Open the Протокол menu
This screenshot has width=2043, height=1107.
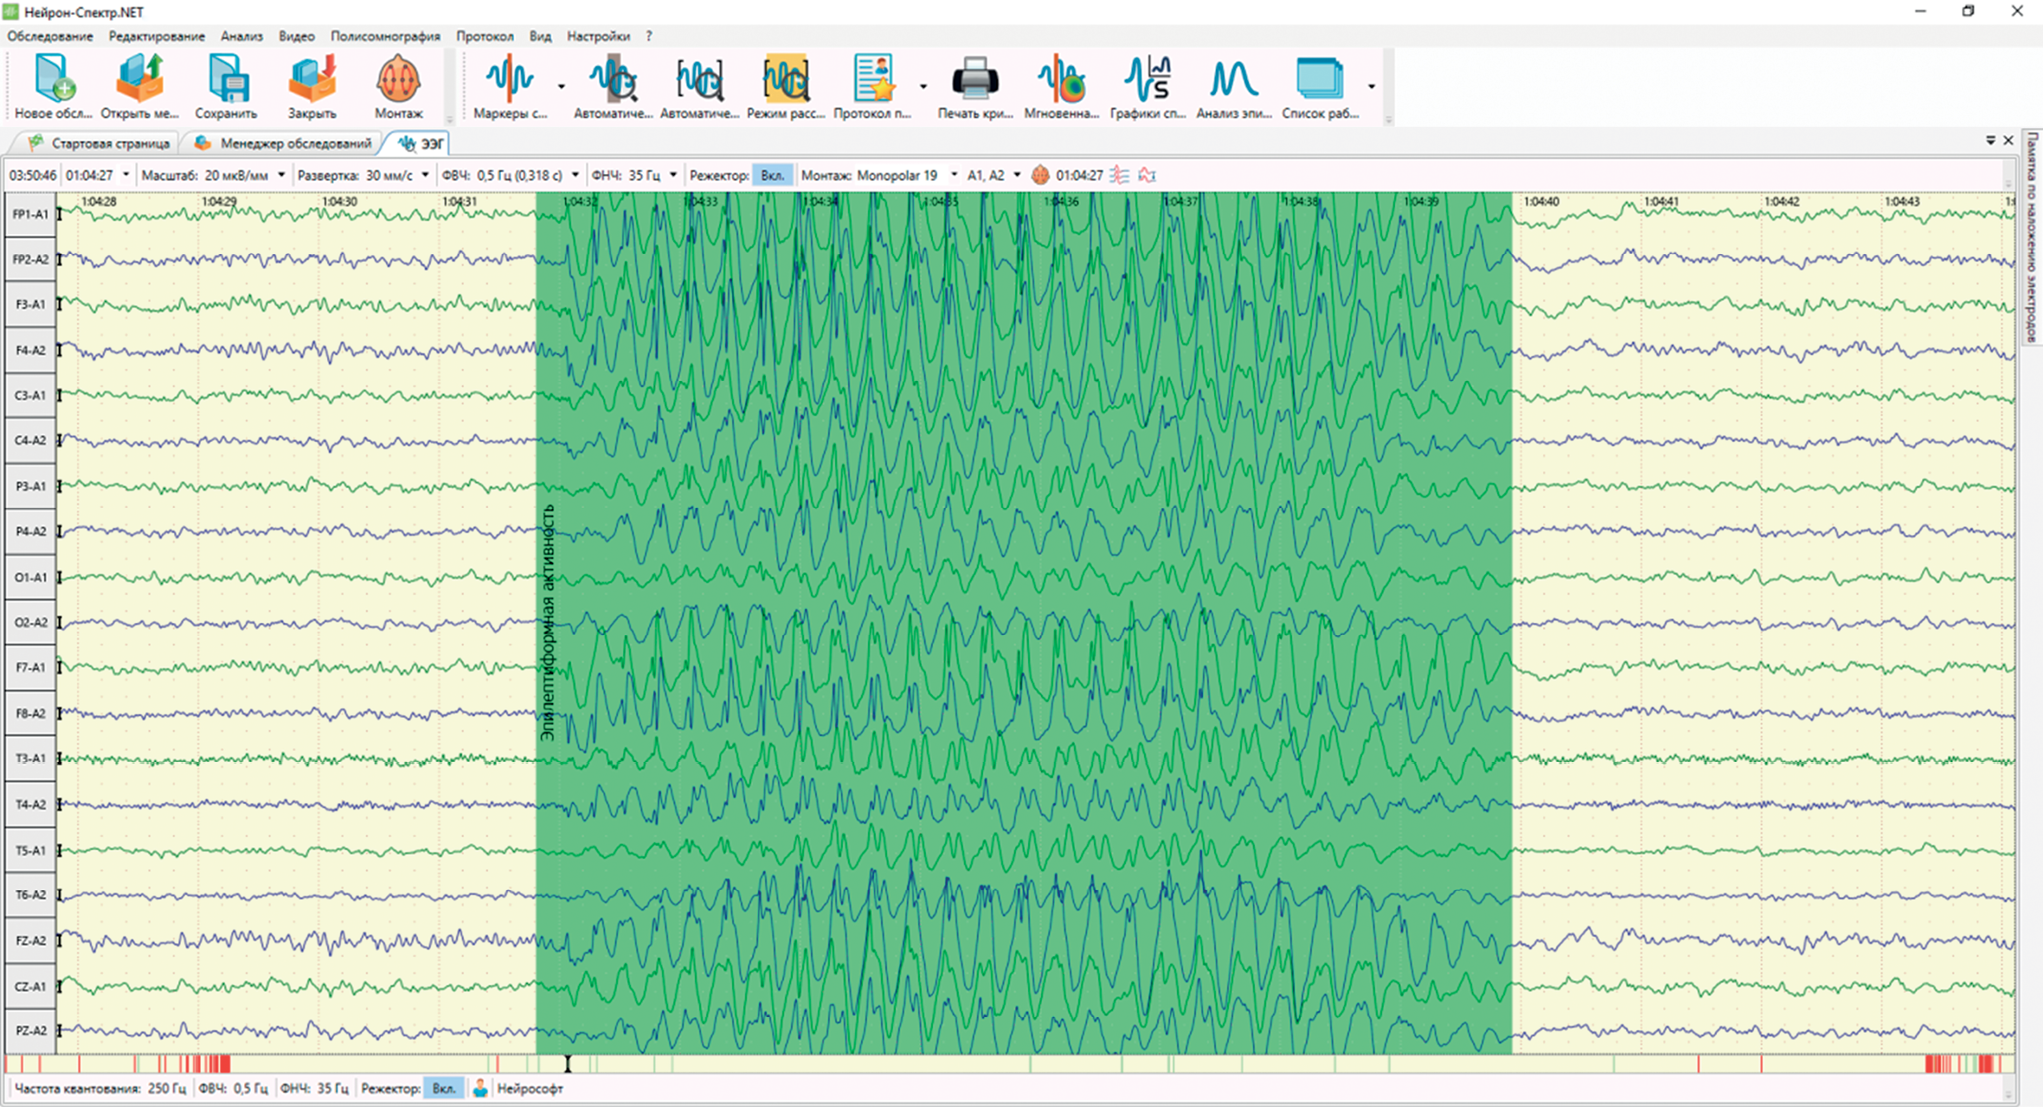tap(485, 36)
